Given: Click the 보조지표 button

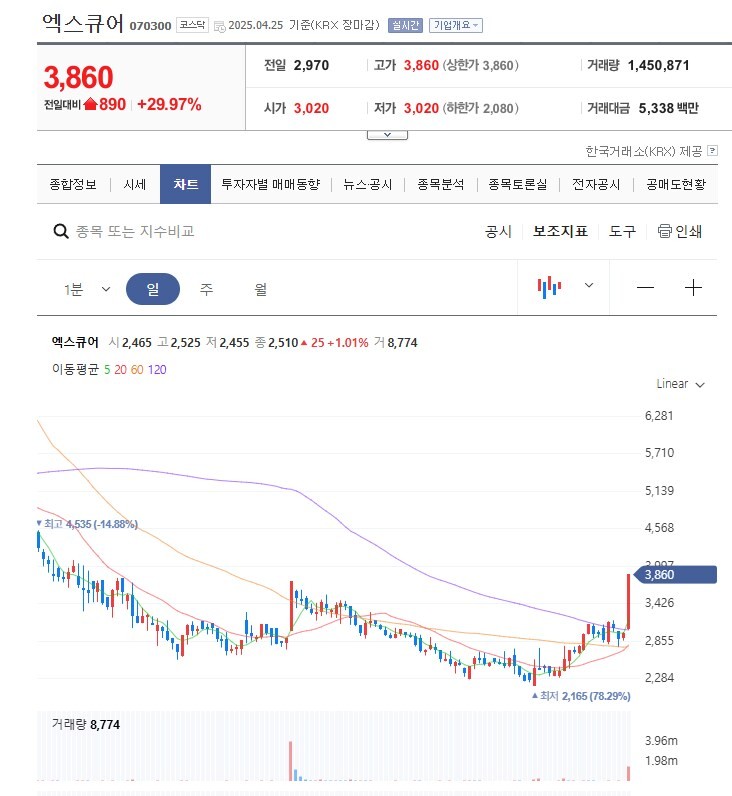Looking at the screenshot, I should pyautogui.click(x=560, y=231).
